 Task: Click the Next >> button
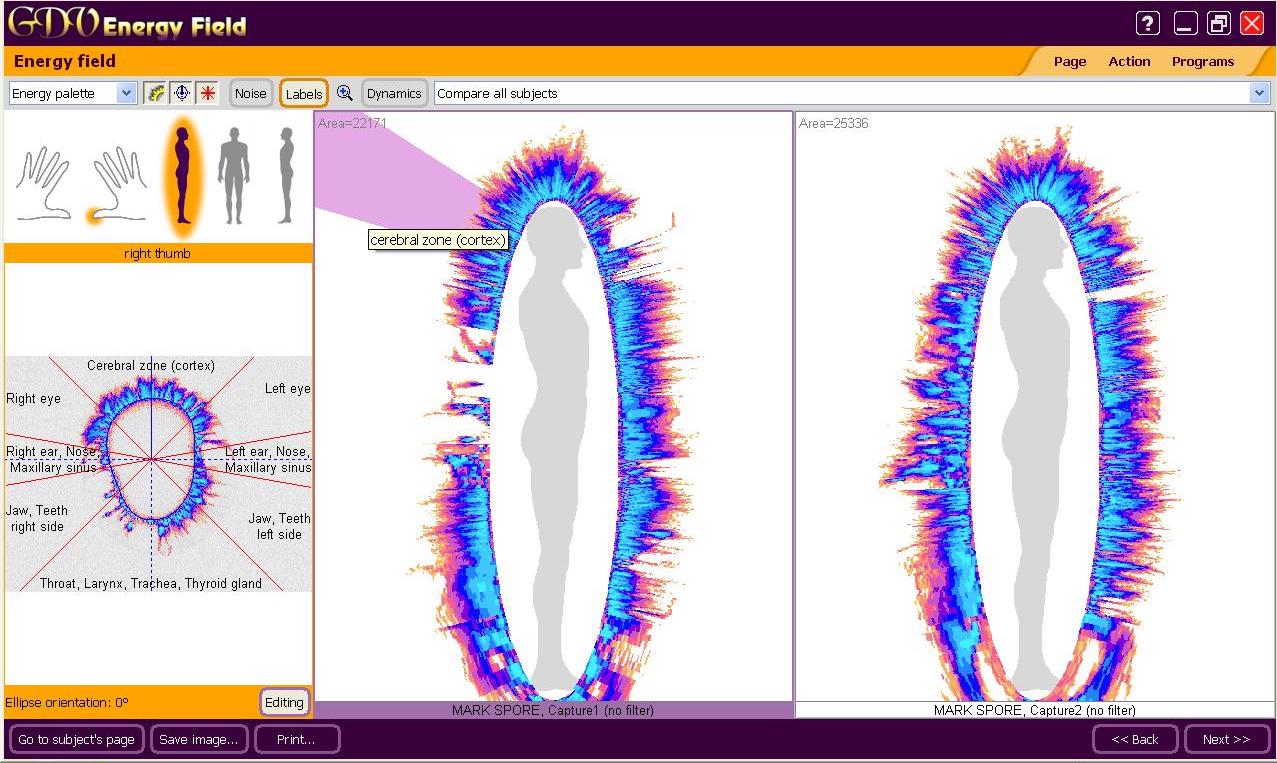[1227, 739]
